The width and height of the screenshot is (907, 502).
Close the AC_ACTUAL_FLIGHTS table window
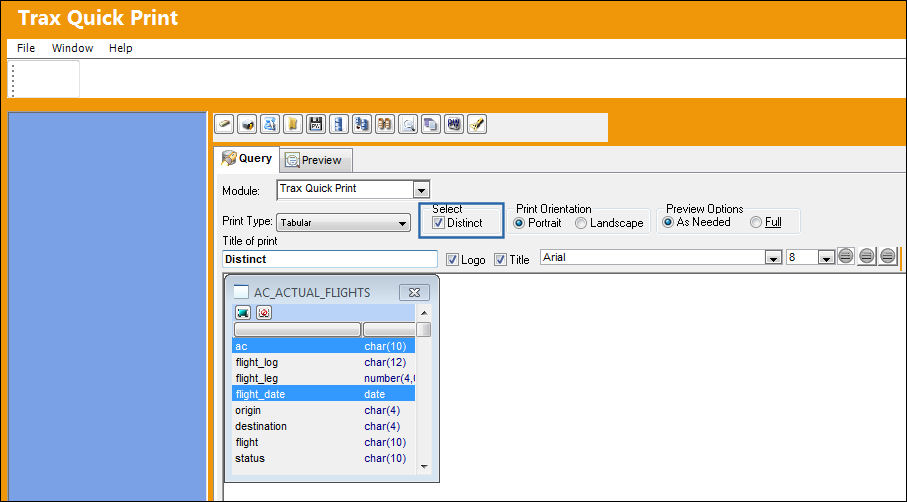point(414,293)
